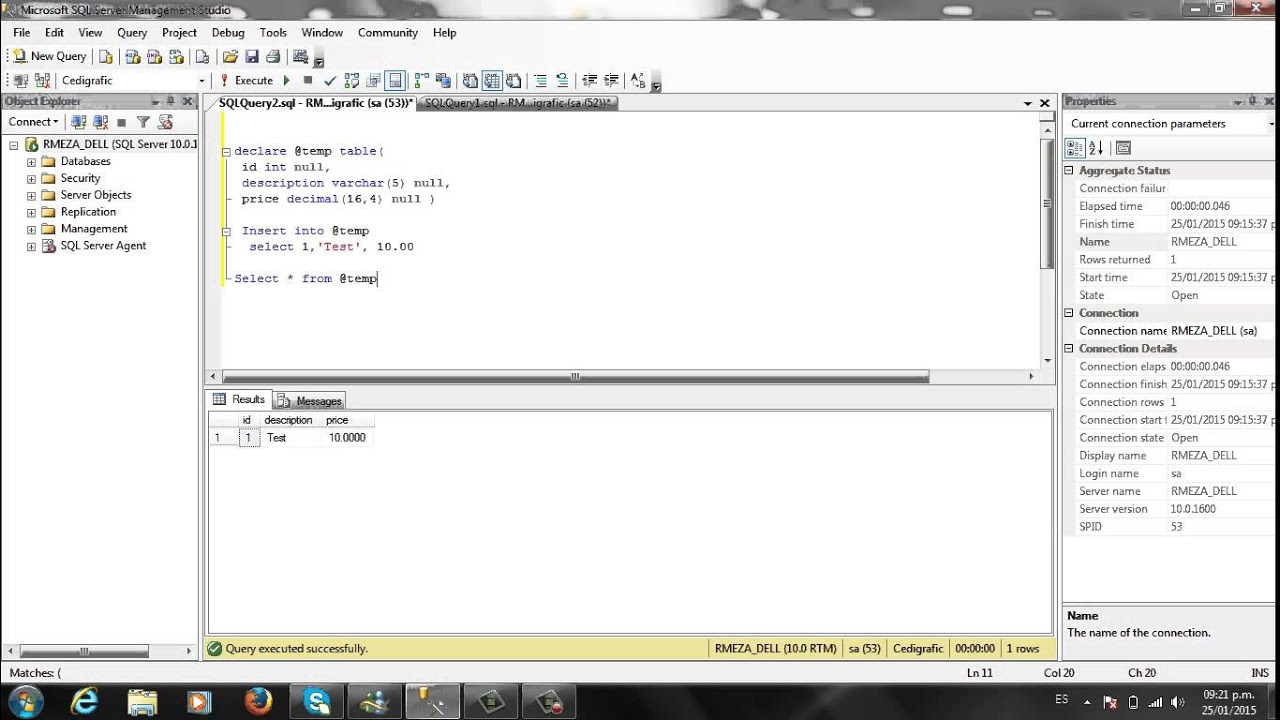Expand the Server Objects tree node
1280x720 pixels.
coord(31,196)
